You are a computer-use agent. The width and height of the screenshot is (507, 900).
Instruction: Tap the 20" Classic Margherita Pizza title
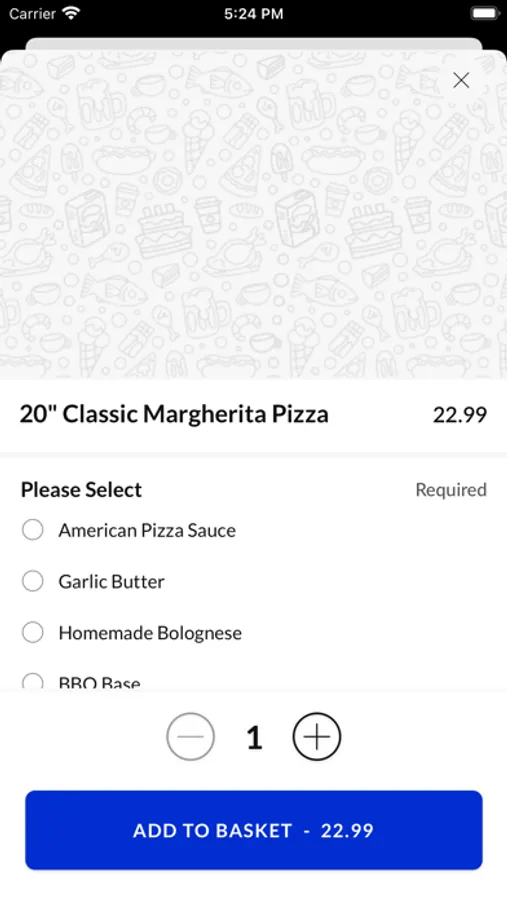(x=174, y=414)
